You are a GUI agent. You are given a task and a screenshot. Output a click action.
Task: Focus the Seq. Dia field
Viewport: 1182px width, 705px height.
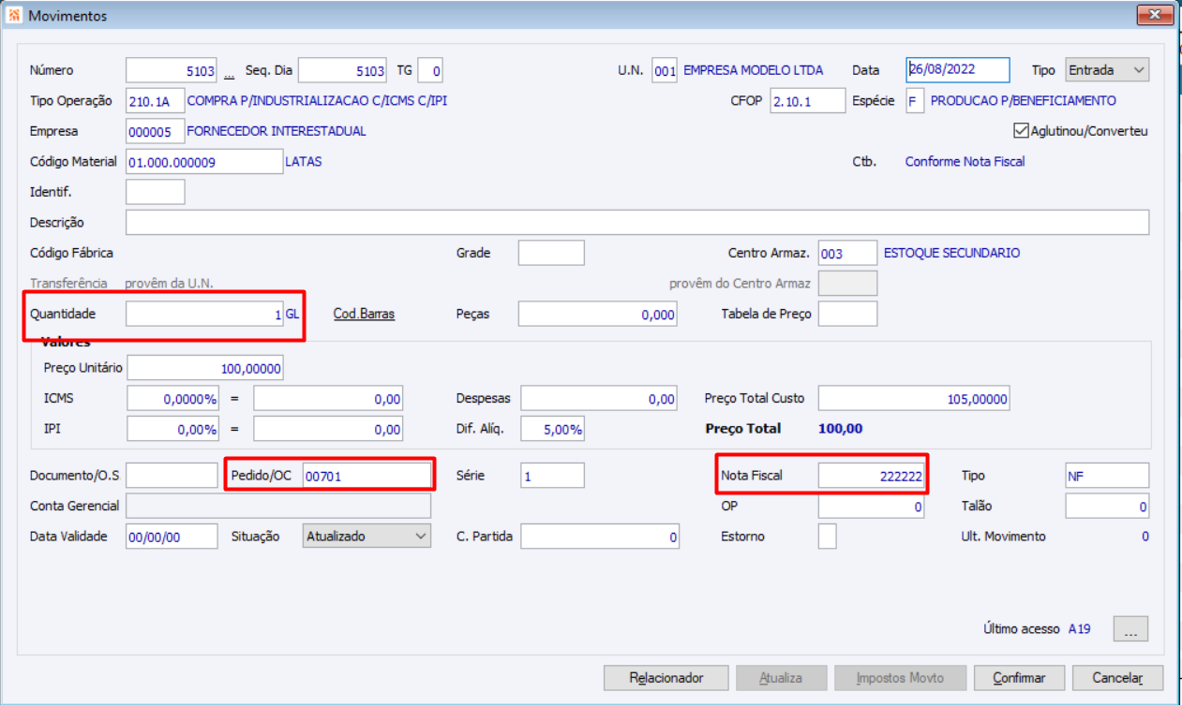[x=342, y=70]
